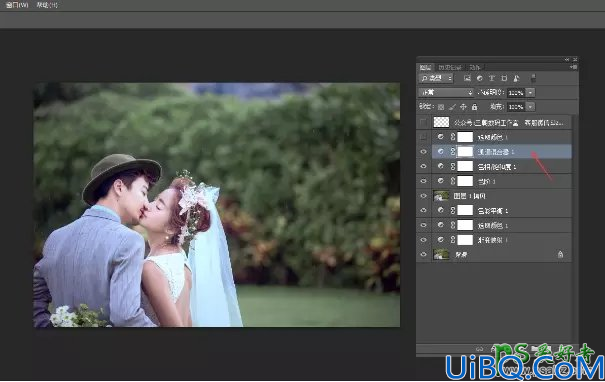
Task: Select the 色彩平衡 1 layer name
Action: (x=493, y=211)
